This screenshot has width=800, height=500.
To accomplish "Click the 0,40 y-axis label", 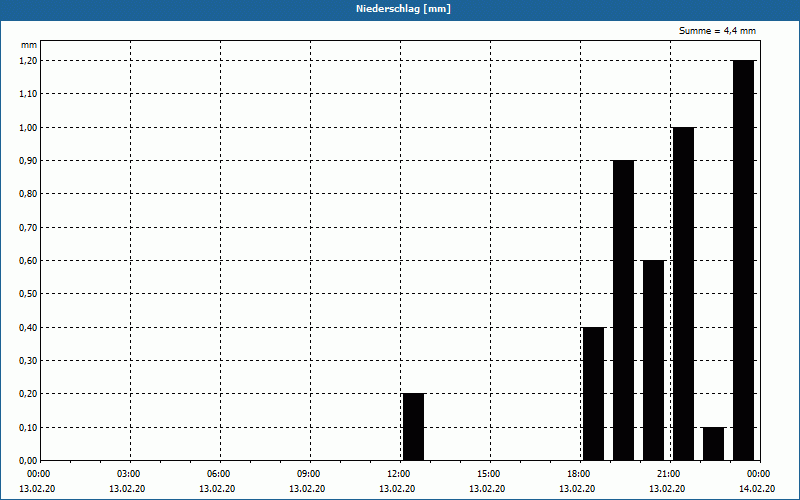I will click(28, 328).
